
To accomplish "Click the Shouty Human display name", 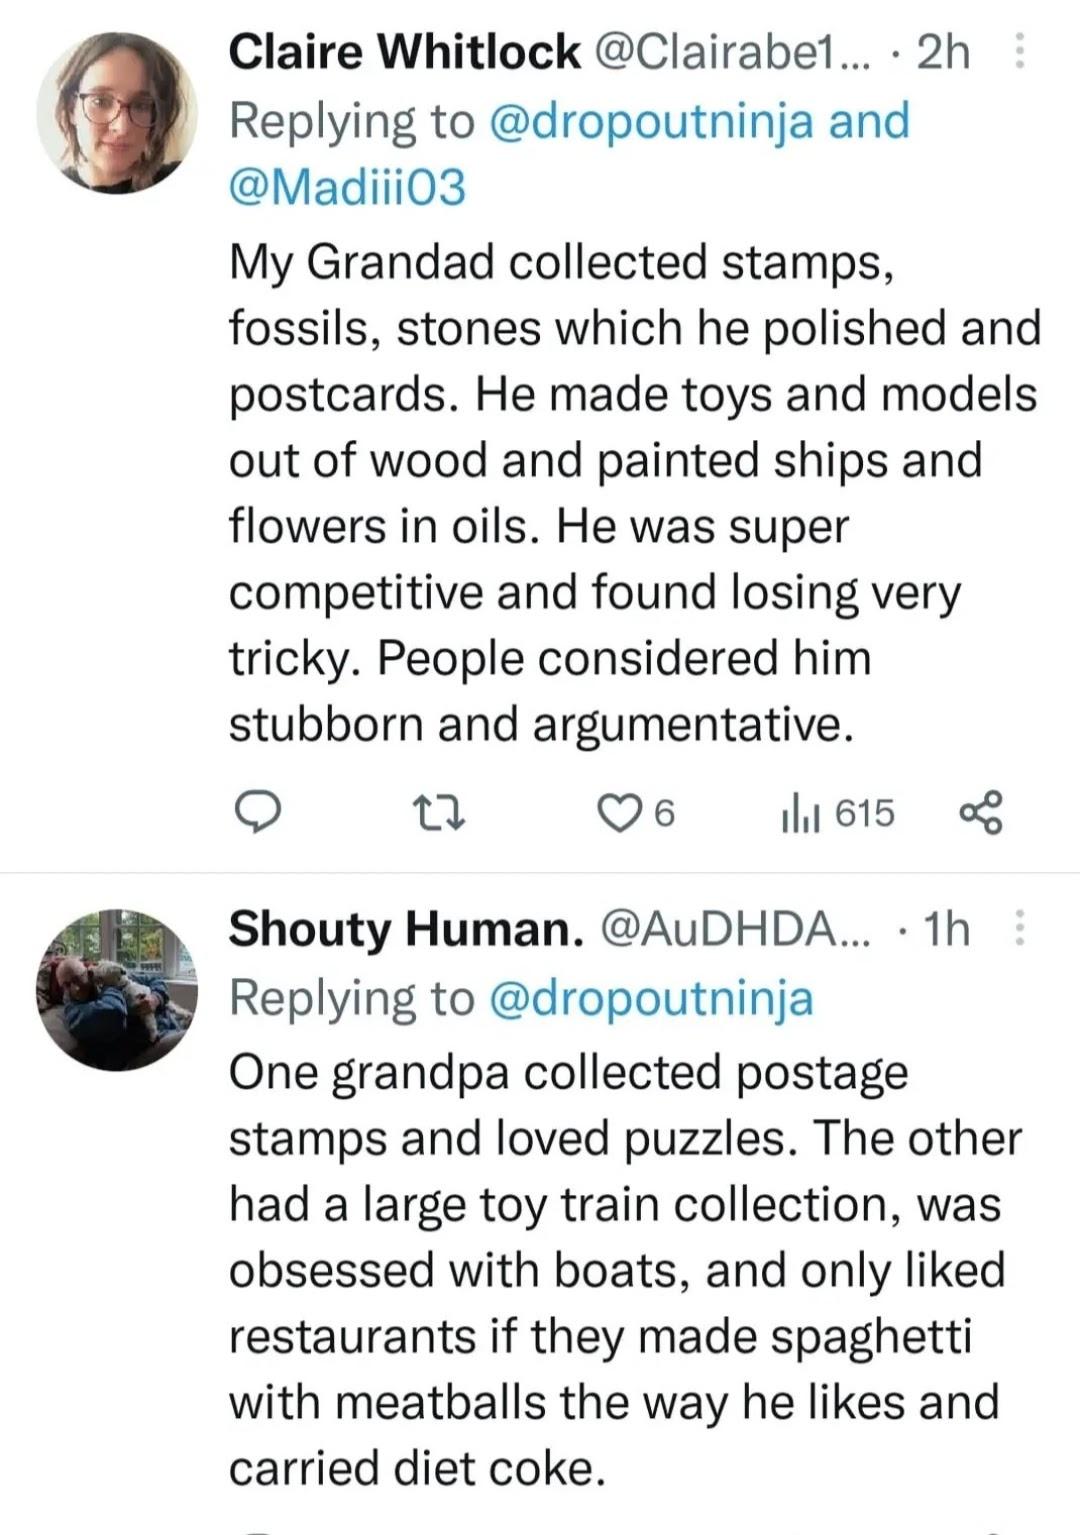I will coord(406,929).
